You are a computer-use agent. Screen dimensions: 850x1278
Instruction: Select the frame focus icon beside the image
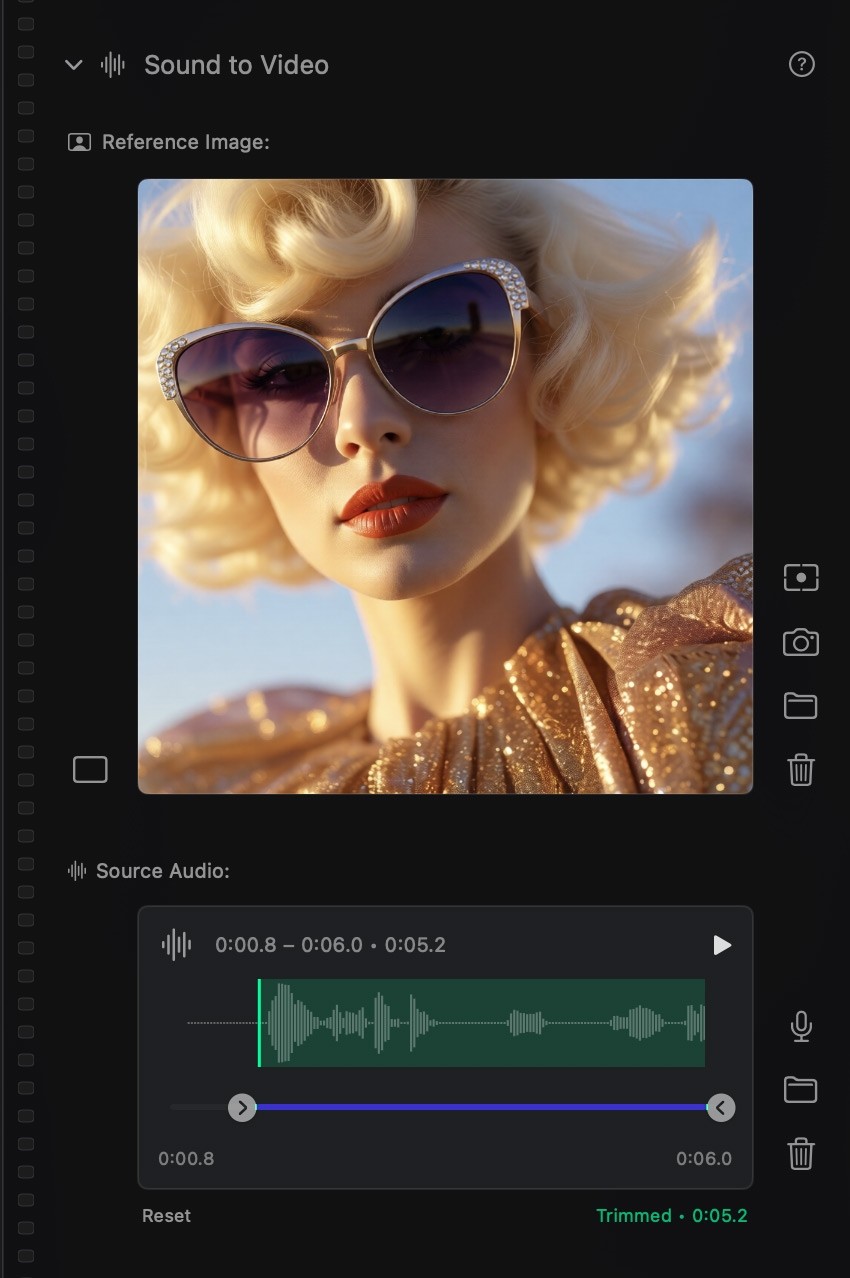coord(800,577)
